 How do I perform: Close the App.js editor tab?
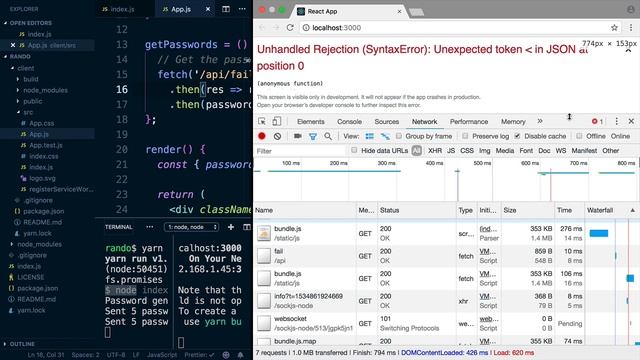tap(208, 9)
